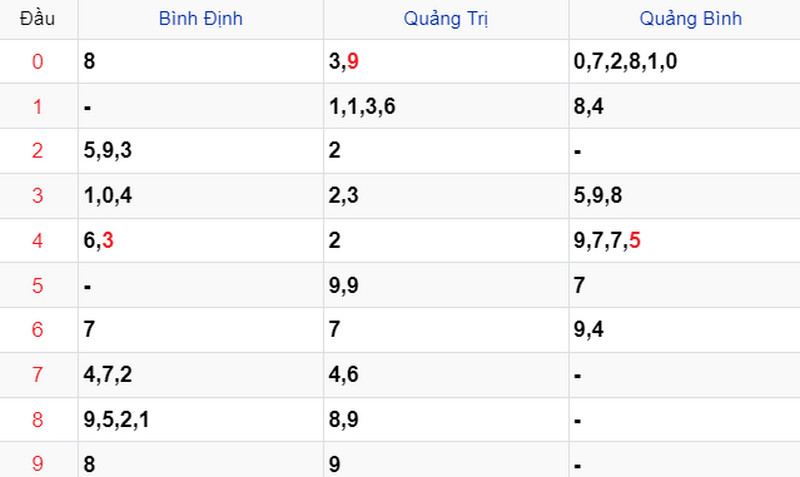Image resolution: width=800 pixels, height=477 pixels.
Task: Click the Bình Định cell showing 6,3
Action: [x=201, y=241]
